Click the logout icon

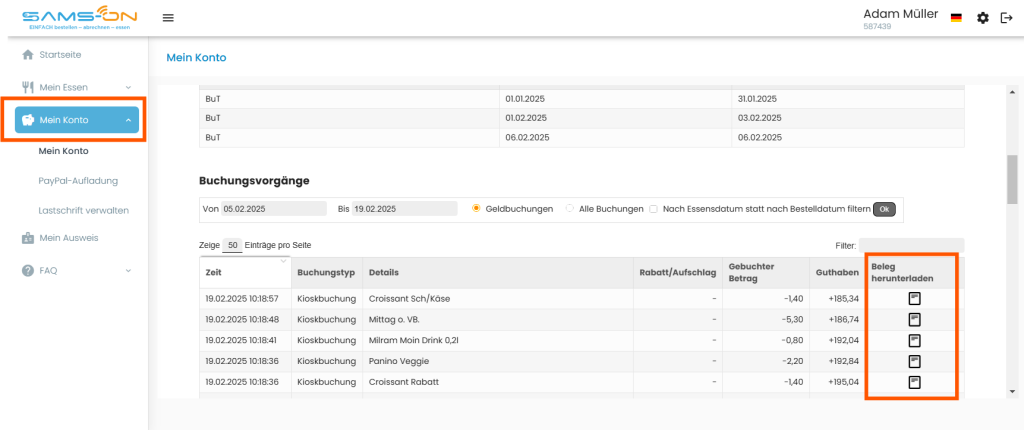(1006, 18)
